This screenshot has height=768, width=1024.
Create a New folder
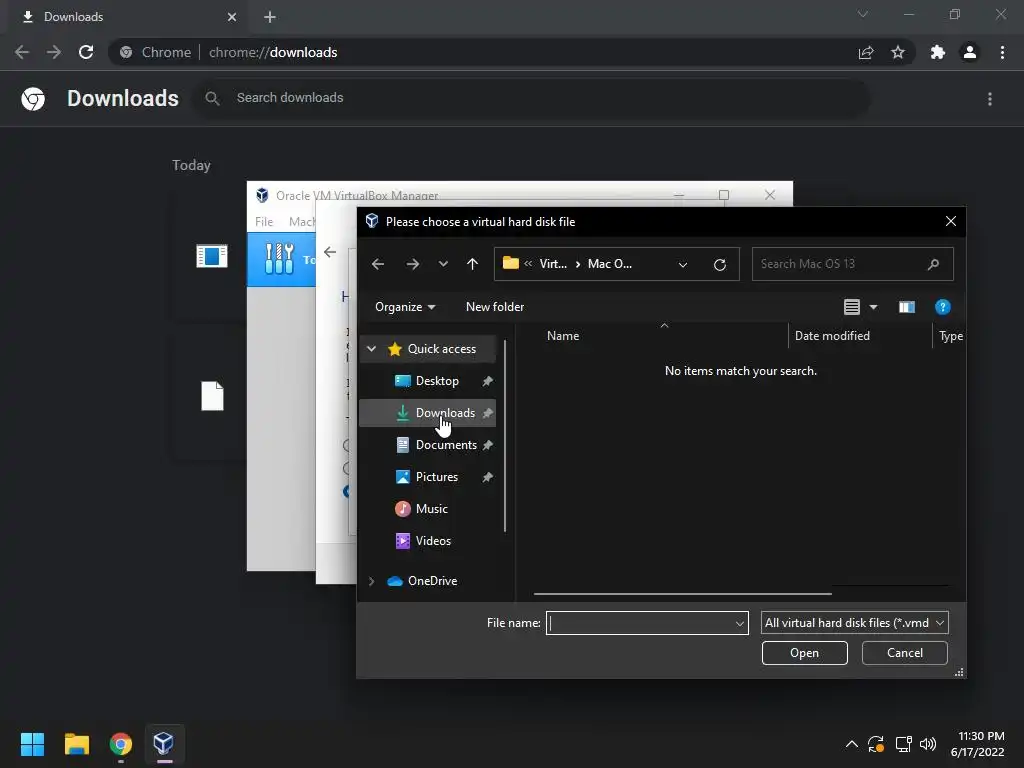pos(494,307)
